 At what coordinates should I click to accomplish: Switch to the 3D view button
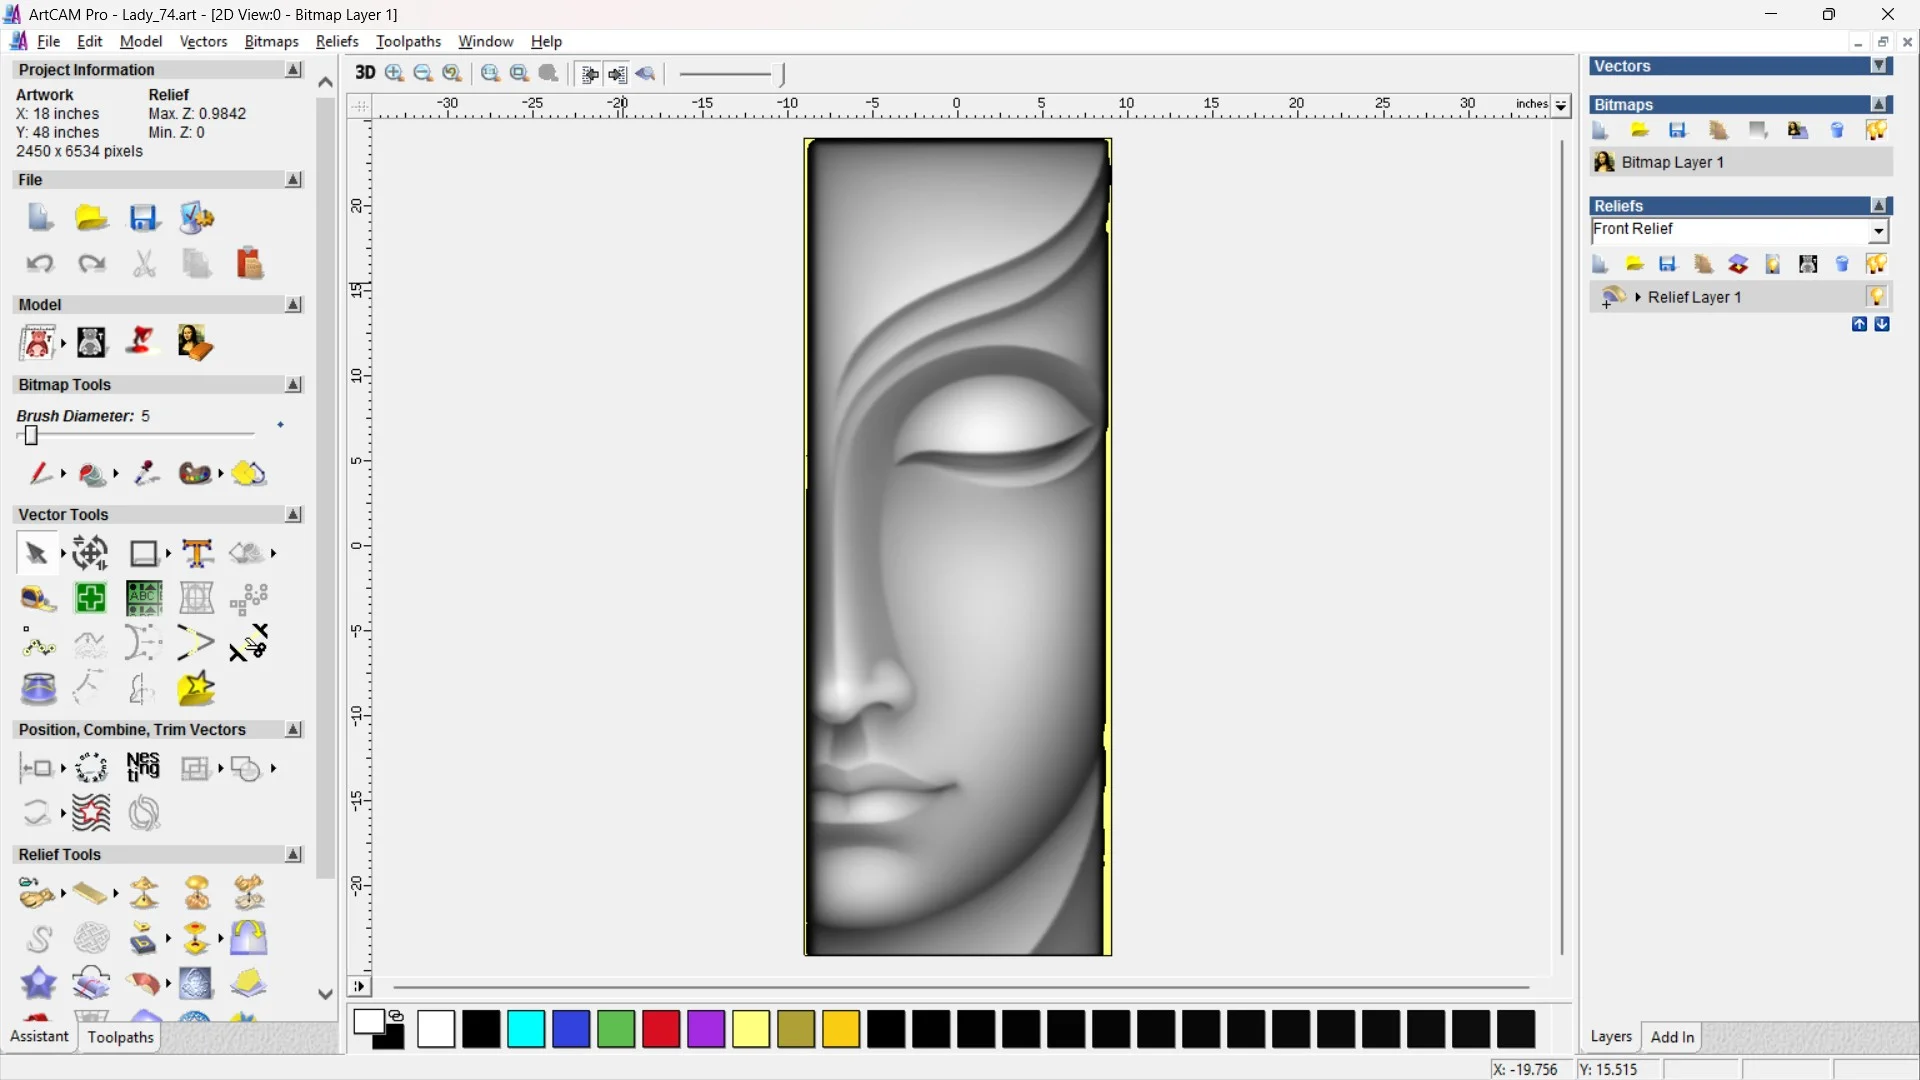(365, 73)
